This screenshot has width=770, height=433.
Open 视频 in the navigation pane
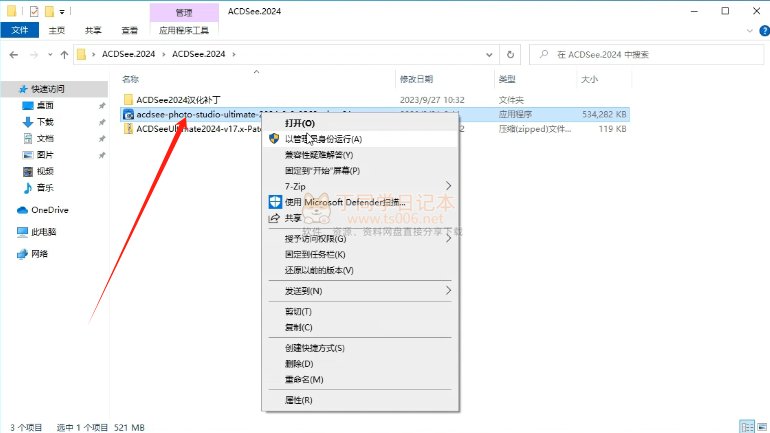pos(45,171)
